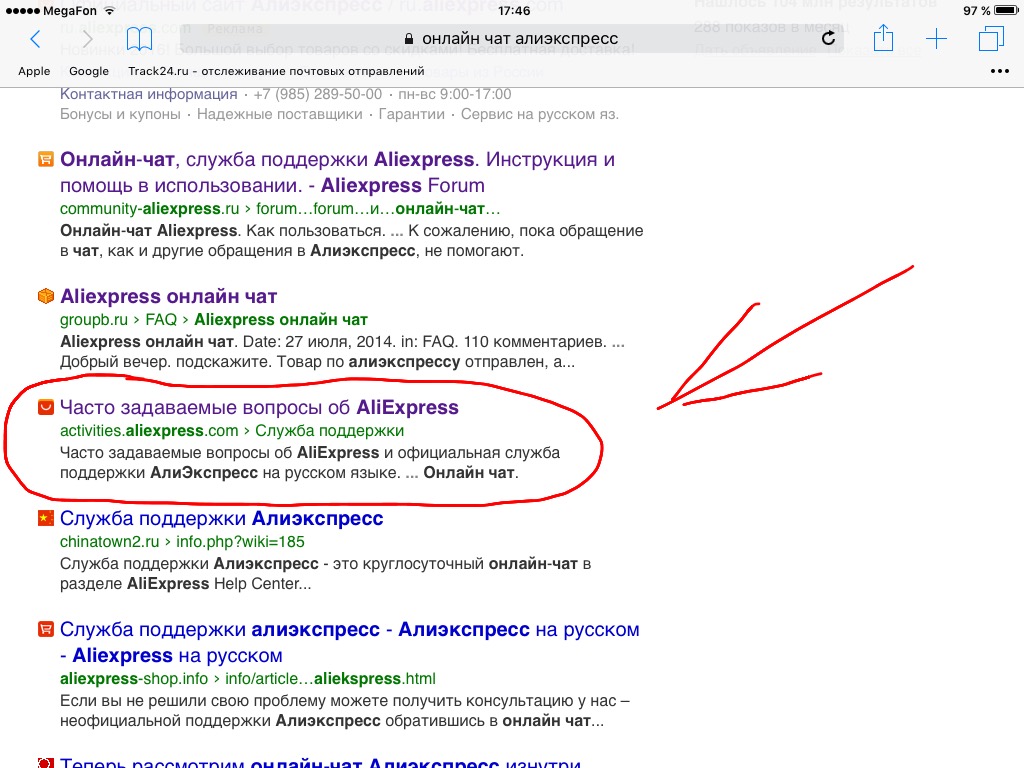Tap the MegaFon carrier label
Viewport: 1024px width, 768px height.
[69, 10]
